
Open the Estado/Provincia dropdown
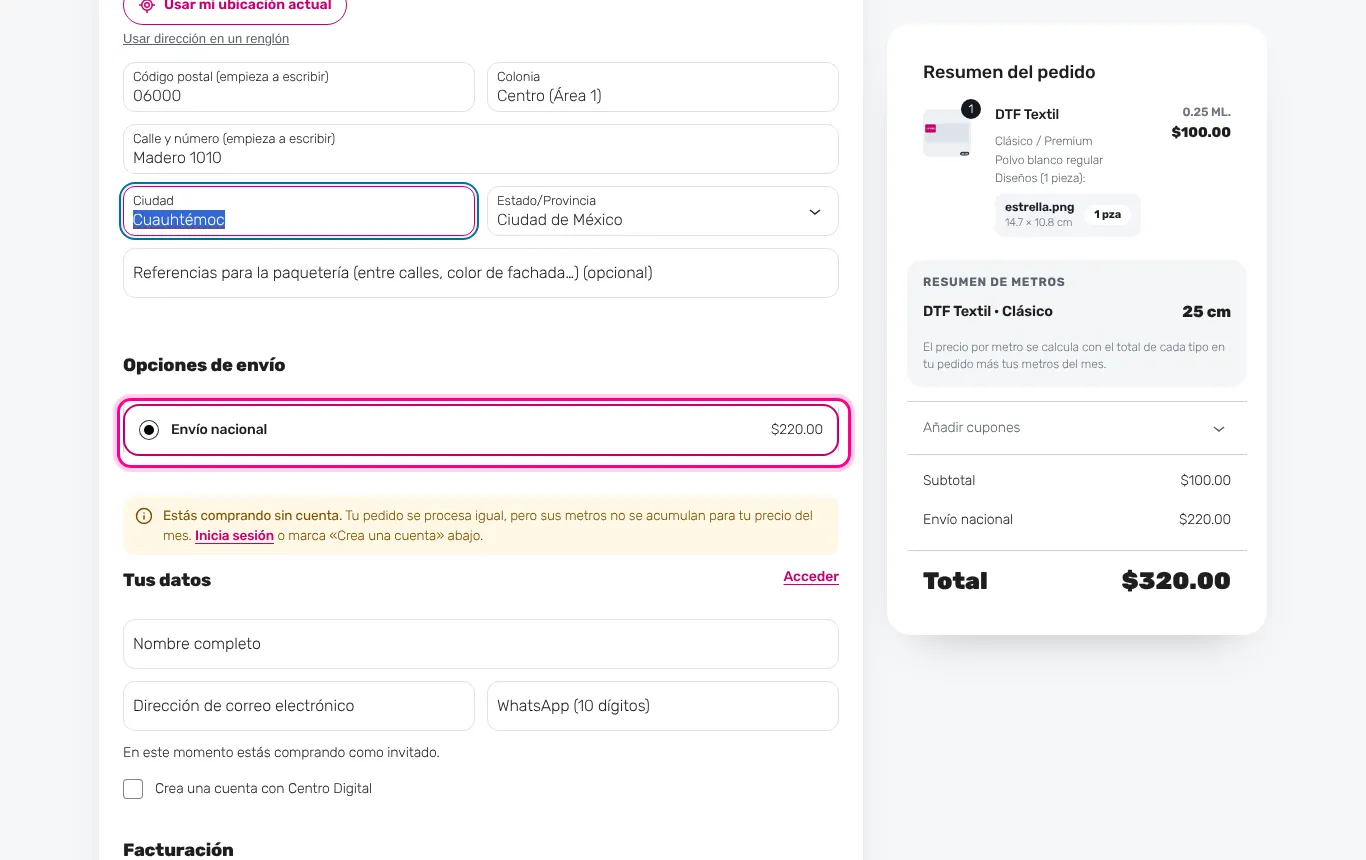tap(663, 211)
